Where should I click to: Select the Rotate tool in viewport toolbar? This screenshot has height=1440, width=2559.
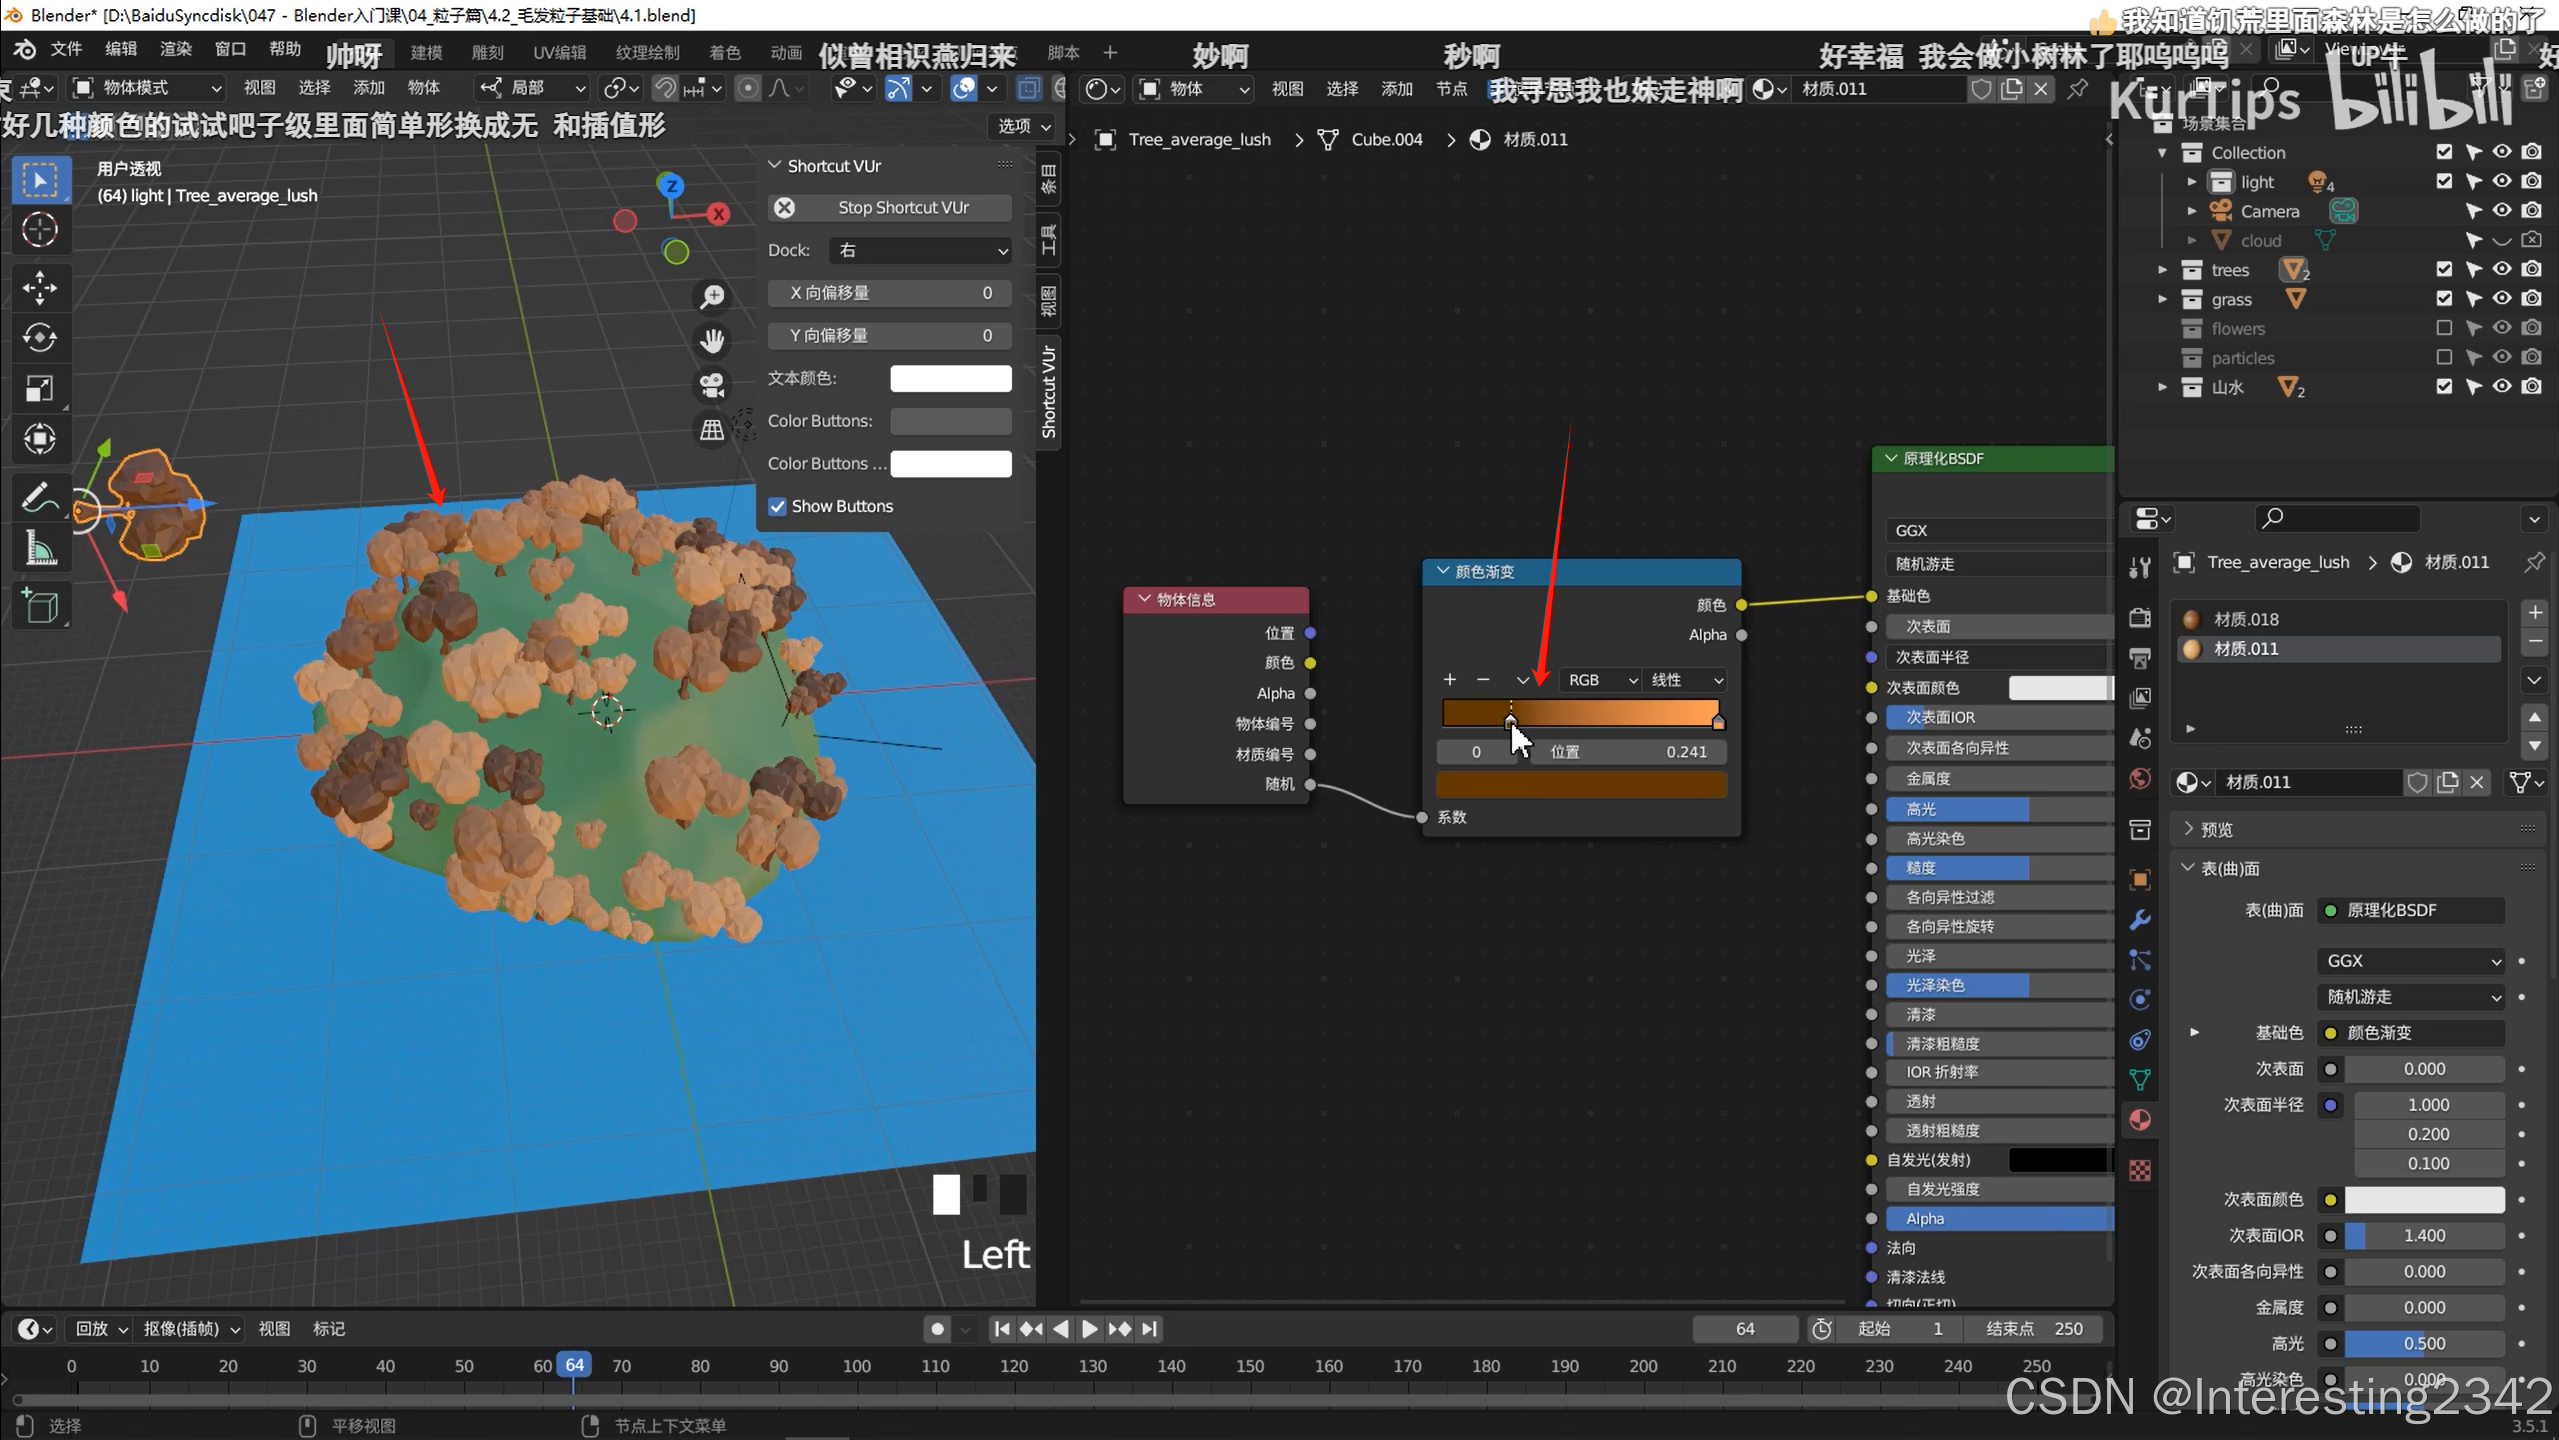40,338
